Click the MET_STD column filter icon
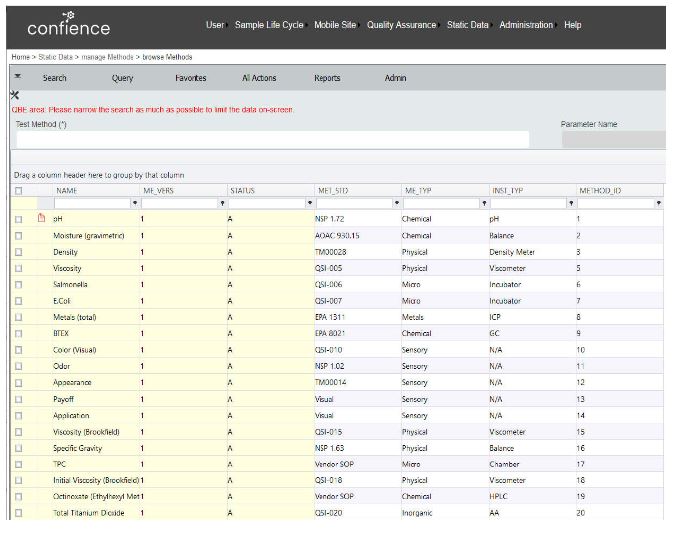Viewport: 673px width, 548px height. coord(395,203)
